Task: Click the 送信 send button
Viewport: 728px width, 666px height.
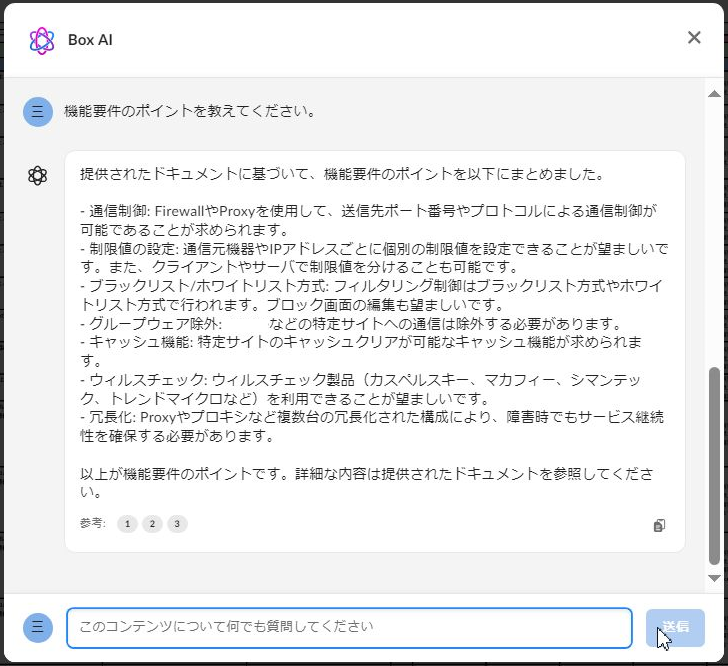Action: click(675, 628)
